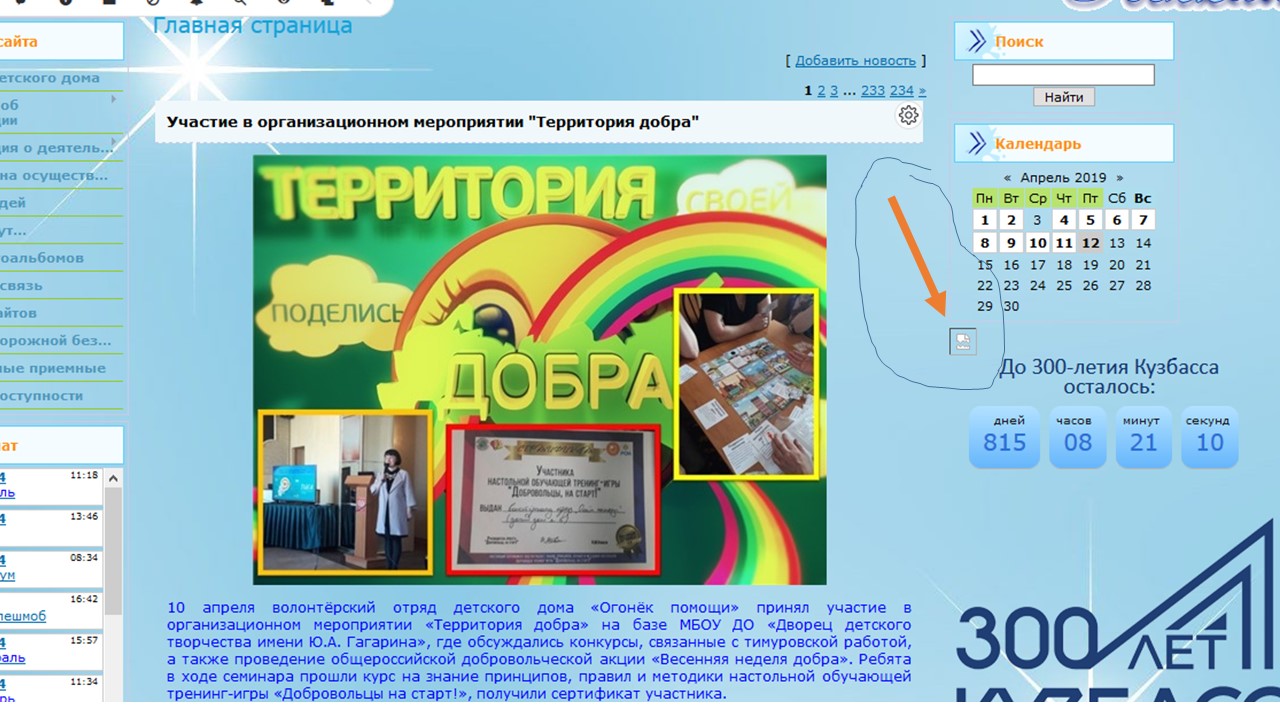Open the «осуществ...» sidebar menu item
Image resolution: width=1280 pixels, height=720 pixels.
click(x=54, y=176)
